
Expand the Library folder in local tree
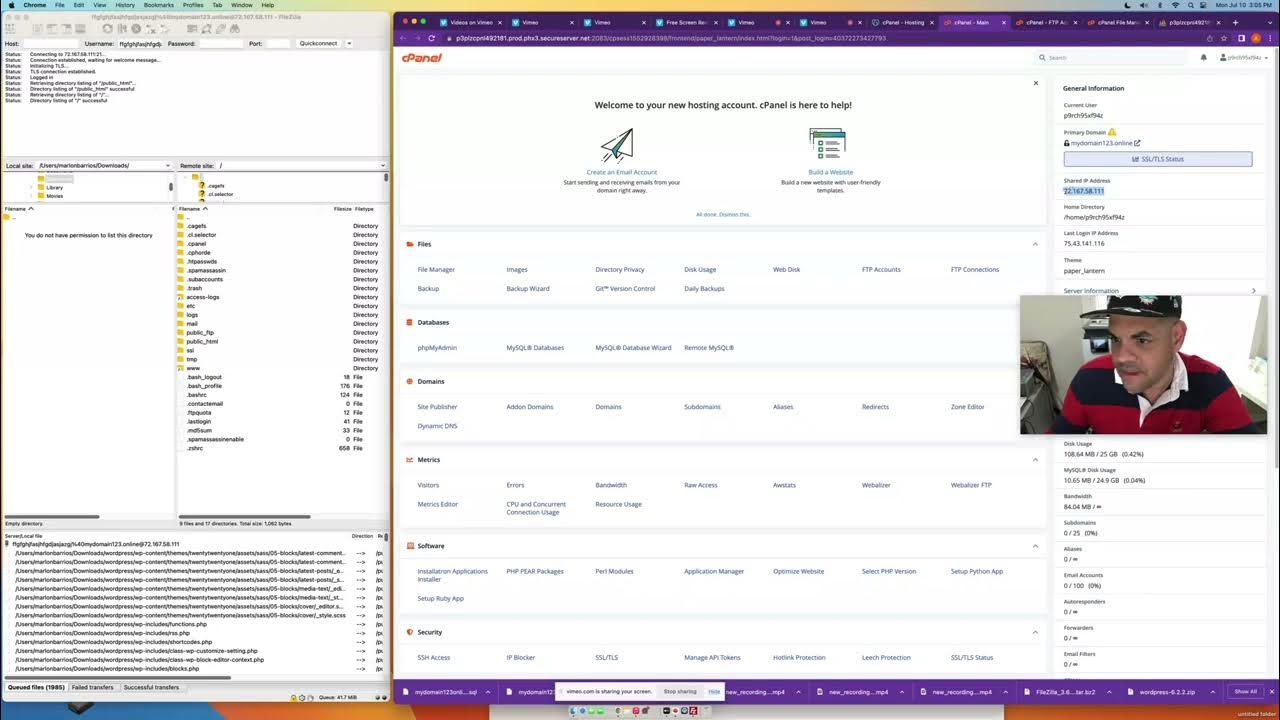pyautogui.click(x=31, y=187)
